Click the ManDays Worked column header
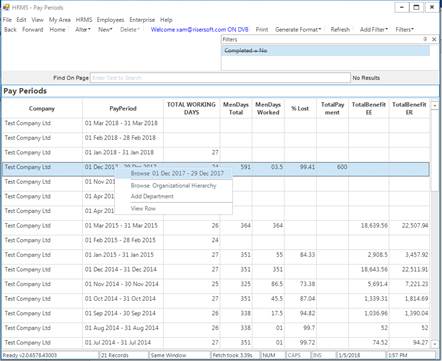Image resolution: width=442 pixels, height=361 pixels. point(268,109)
